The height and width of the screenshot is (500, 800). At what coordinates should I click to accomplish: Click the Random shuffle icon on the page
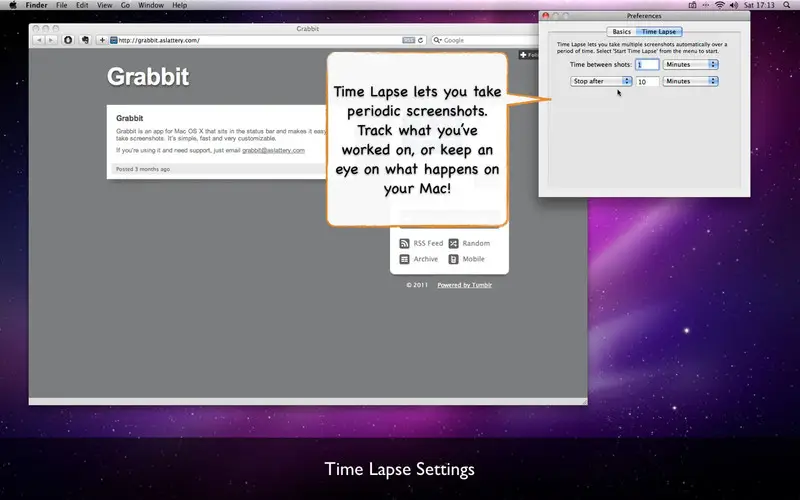pyautogui.click(x=453, y=243)
